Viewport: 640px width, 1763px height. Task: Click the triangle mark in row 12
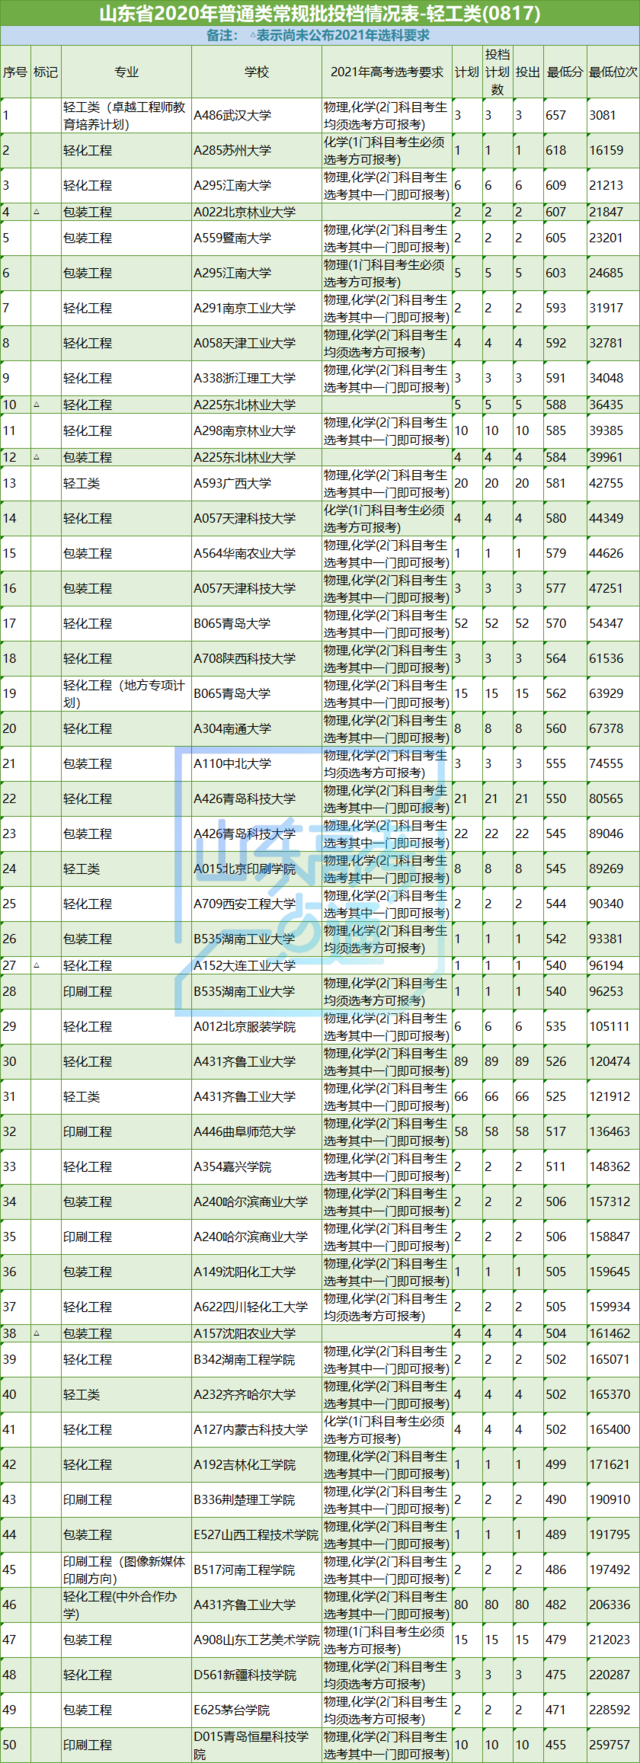tap(36, 457)
